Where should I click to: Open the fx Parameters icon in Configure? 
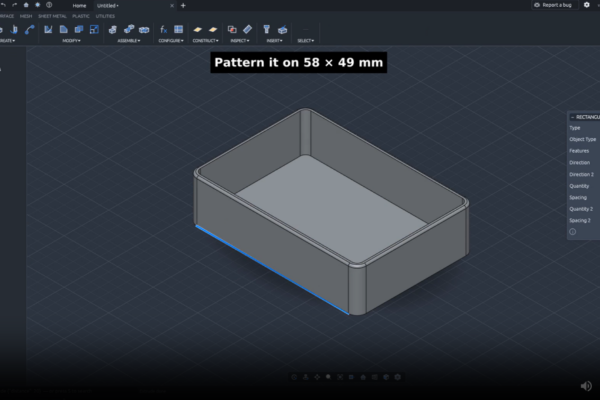tap(163, 29)
